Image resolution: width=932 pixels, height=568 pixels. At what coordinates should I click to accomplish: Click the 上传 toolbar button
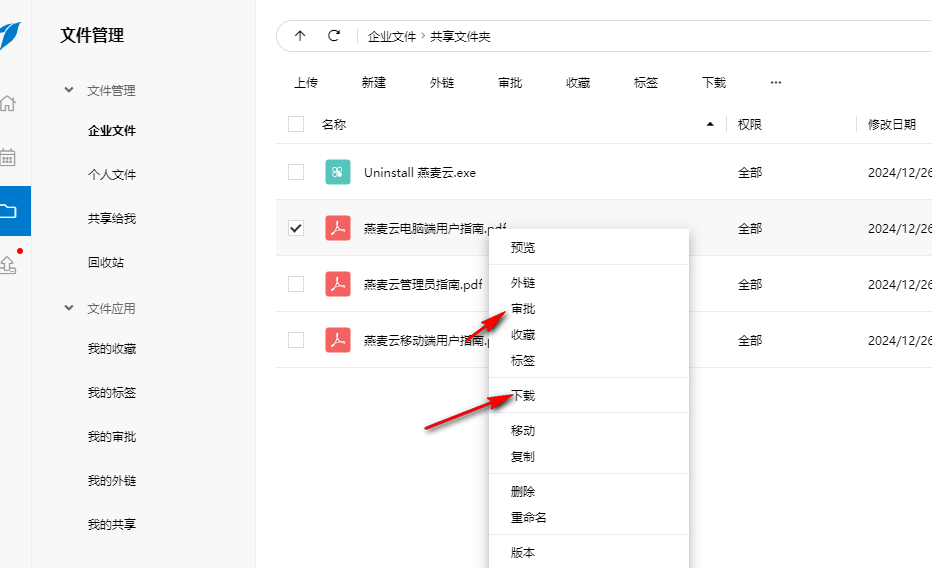[306, 83]
